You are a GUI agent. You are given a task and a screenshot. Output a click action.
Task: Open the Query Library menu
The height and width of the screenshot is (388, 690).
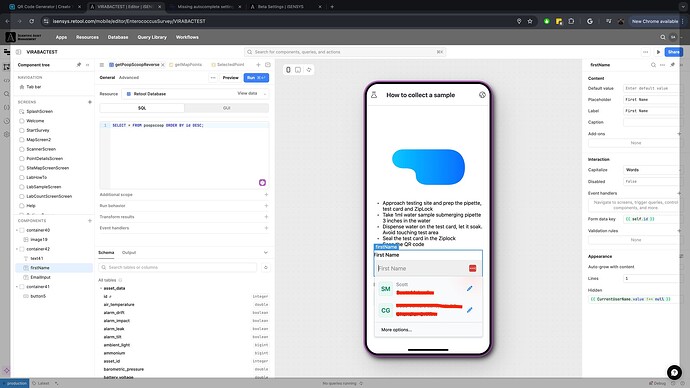[152, 37]
